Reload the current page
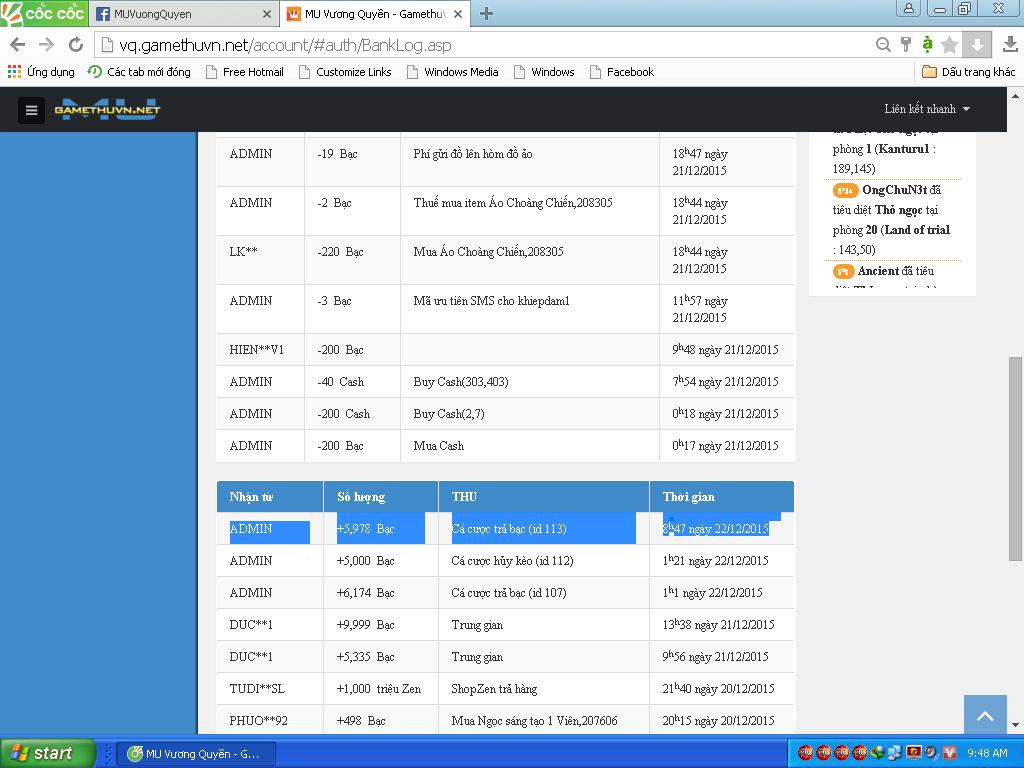This screenshot has width=1024, height=768. (x=76, y=44)
